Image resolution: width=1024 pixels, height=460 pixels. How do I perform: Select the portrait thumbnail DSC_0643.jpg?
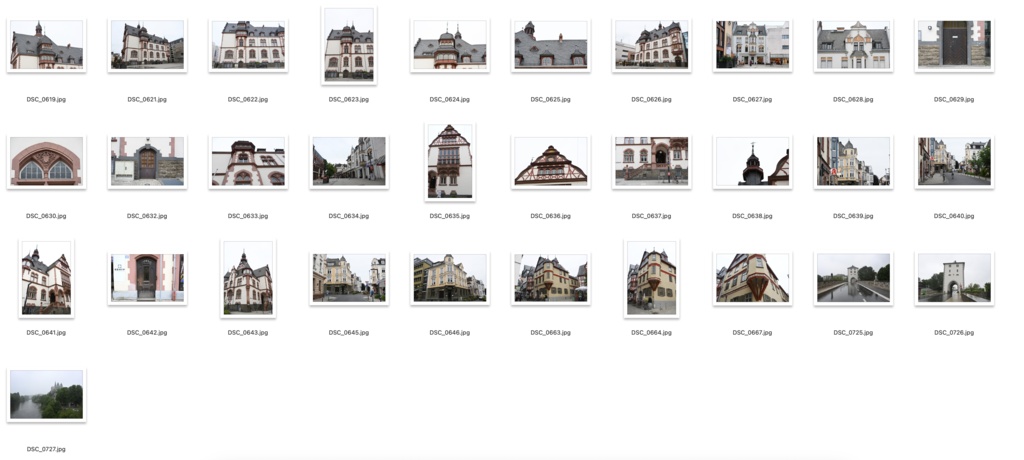tap(248, 278)
